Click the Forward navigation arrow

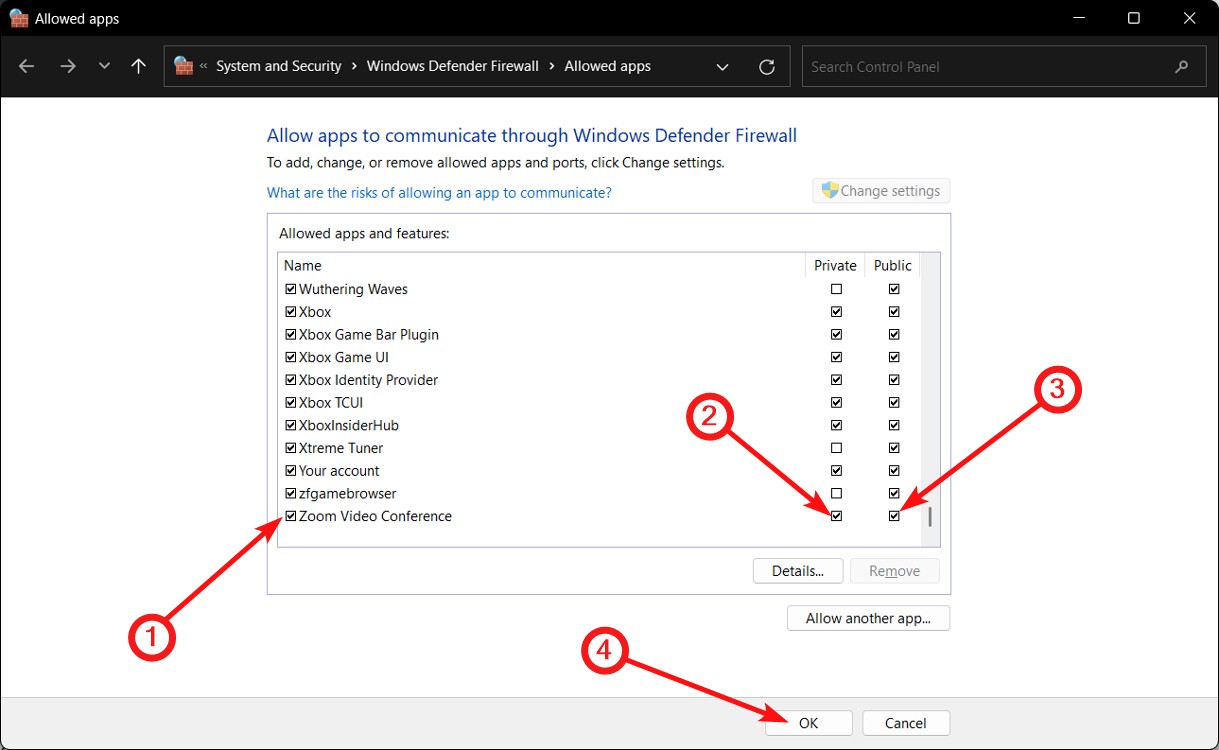point(67,67)
